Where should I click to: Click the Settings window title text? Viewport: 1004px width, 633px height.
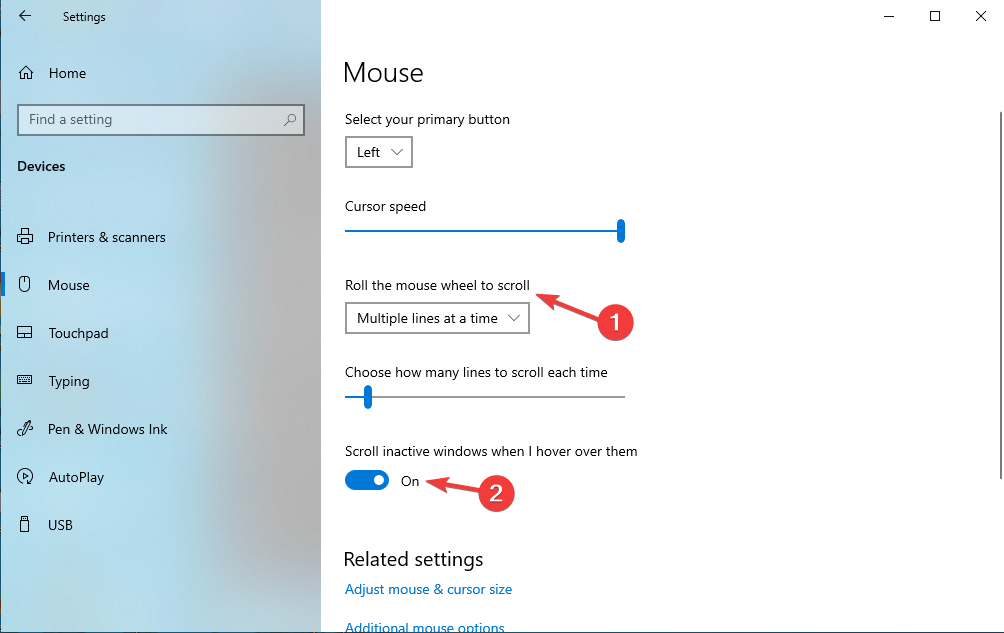(x=84, y=17)
